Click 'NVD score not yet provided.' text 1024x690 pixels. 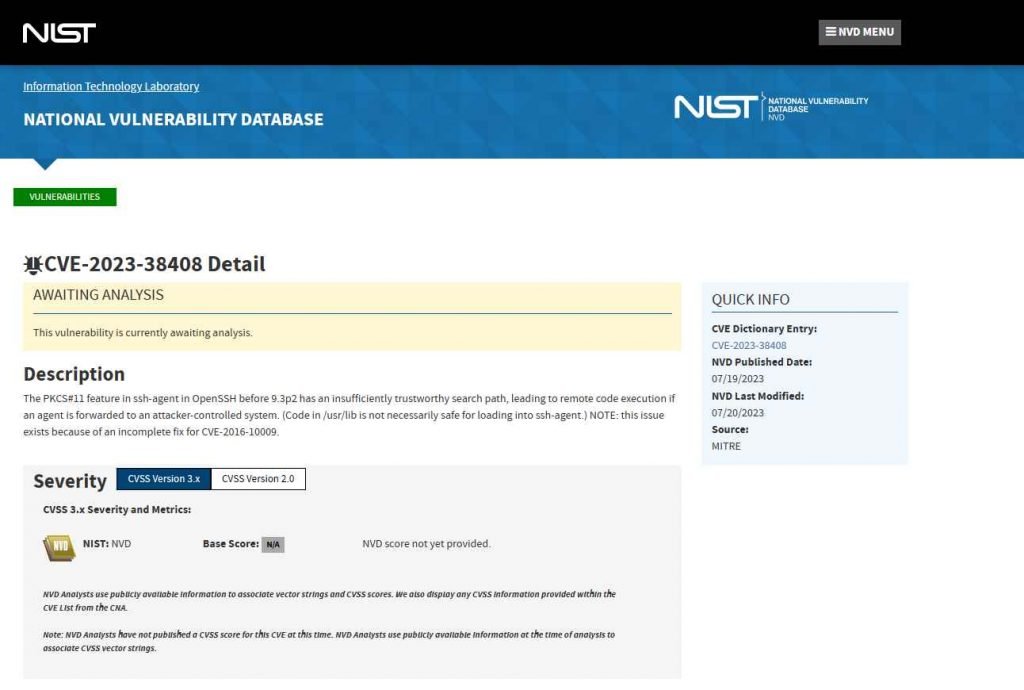click(426, 544)
